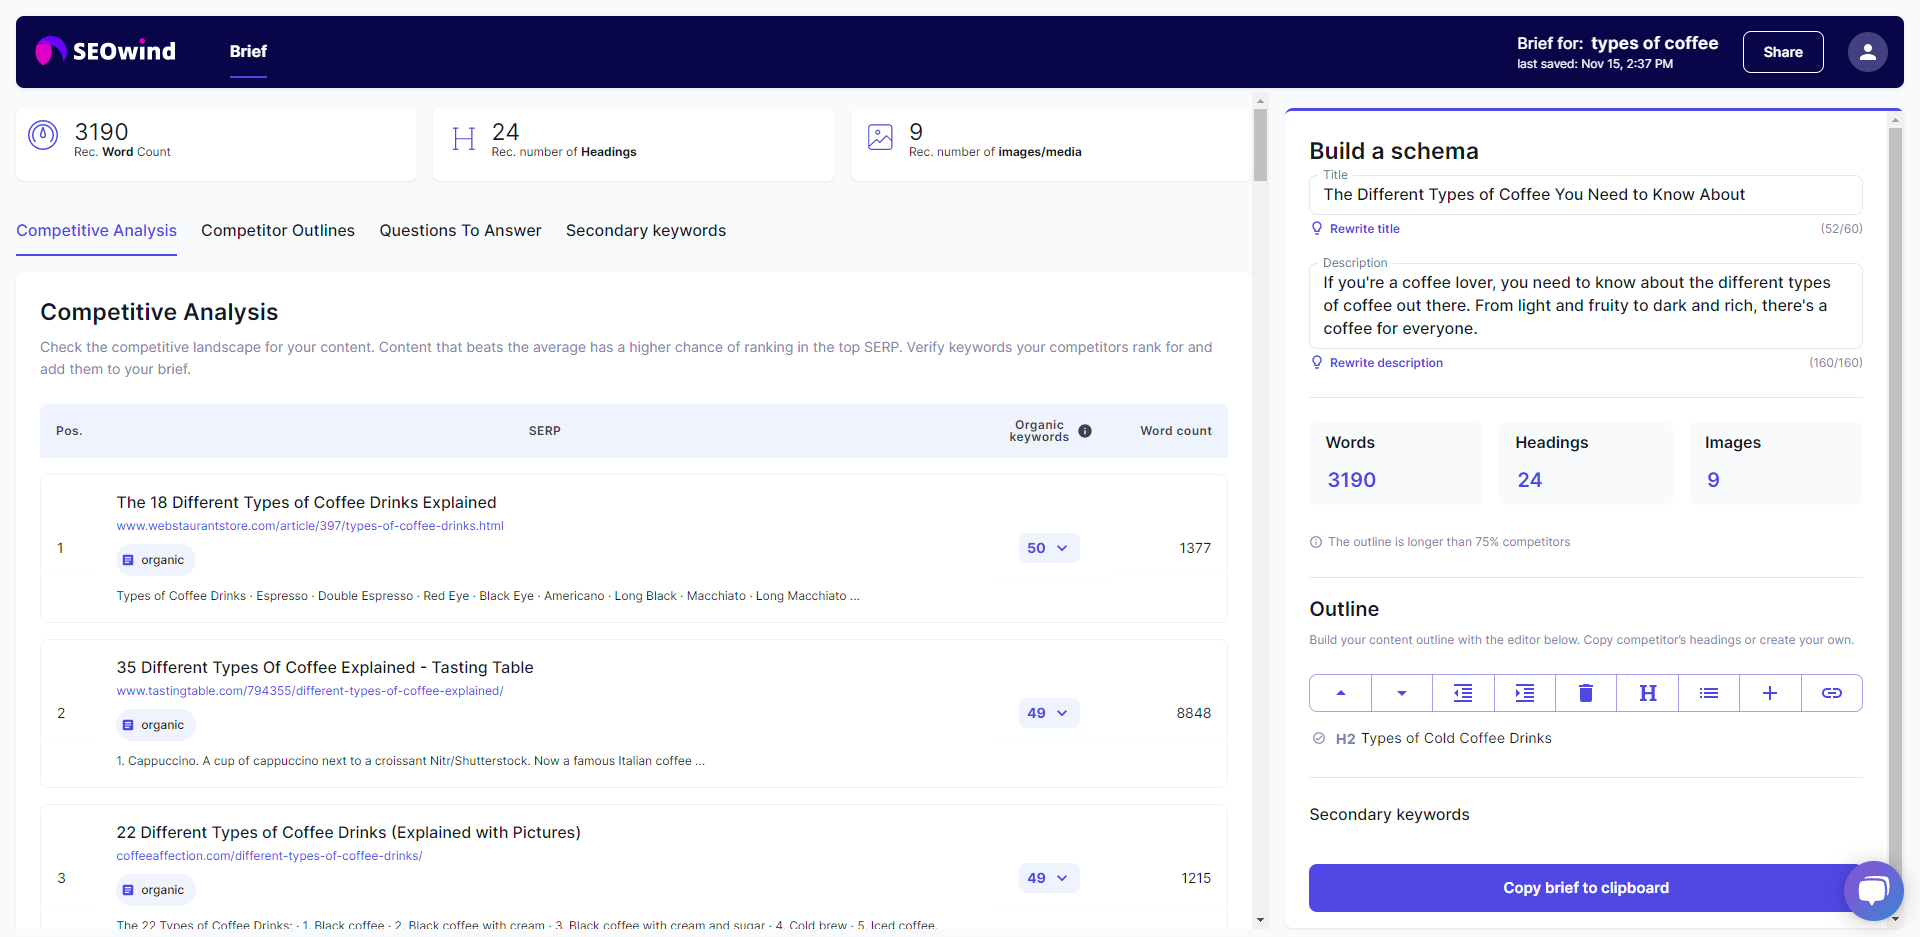The width and height of the screenshot is (1920, 937).
Task: Click the link icon in outline toolbar
Action: [x=1831, y=693]
